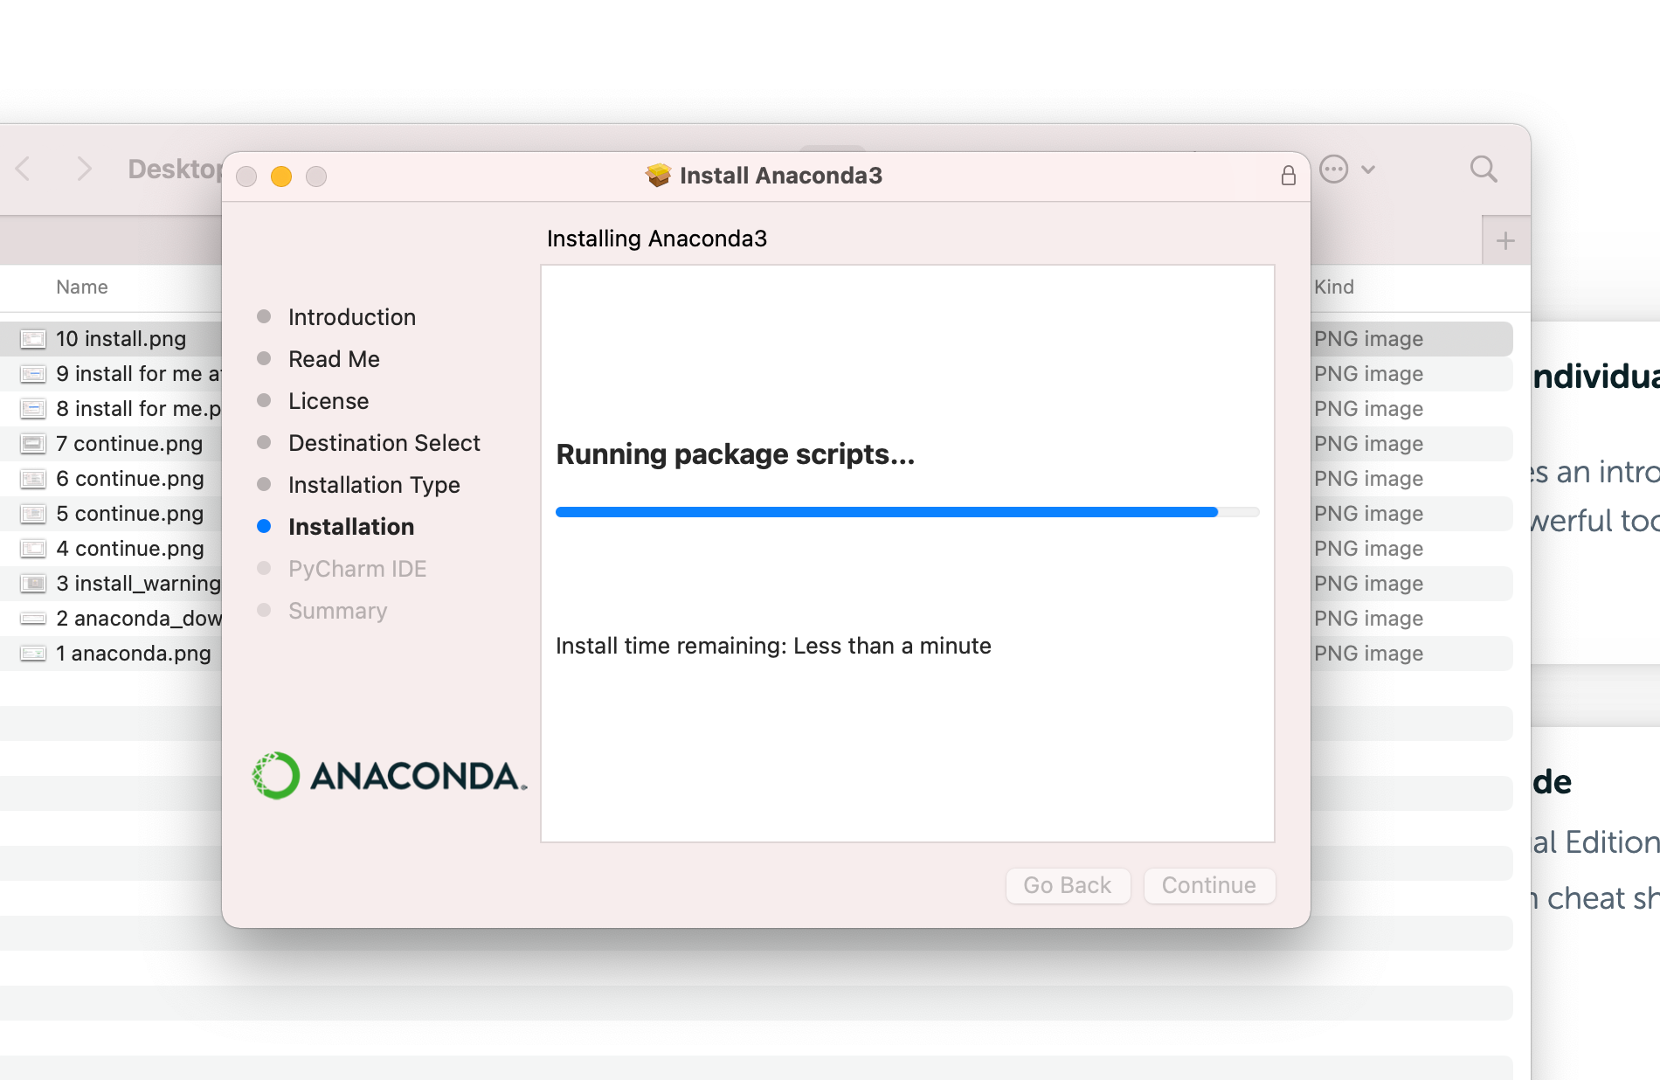Select the file 7 continue.png

[x=130, y=443]
